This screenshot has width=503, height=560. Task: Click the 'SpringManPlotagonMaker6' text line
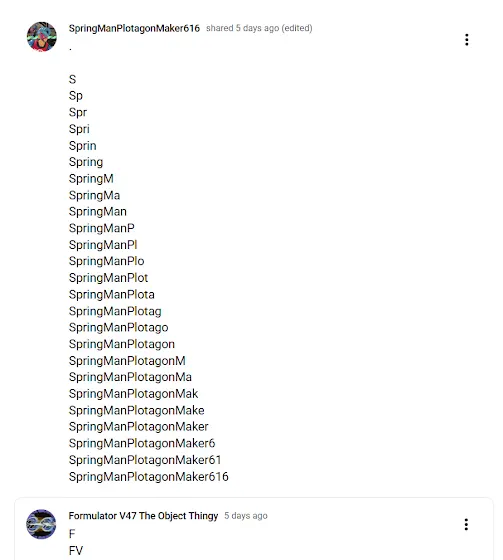tap(142, 444)
